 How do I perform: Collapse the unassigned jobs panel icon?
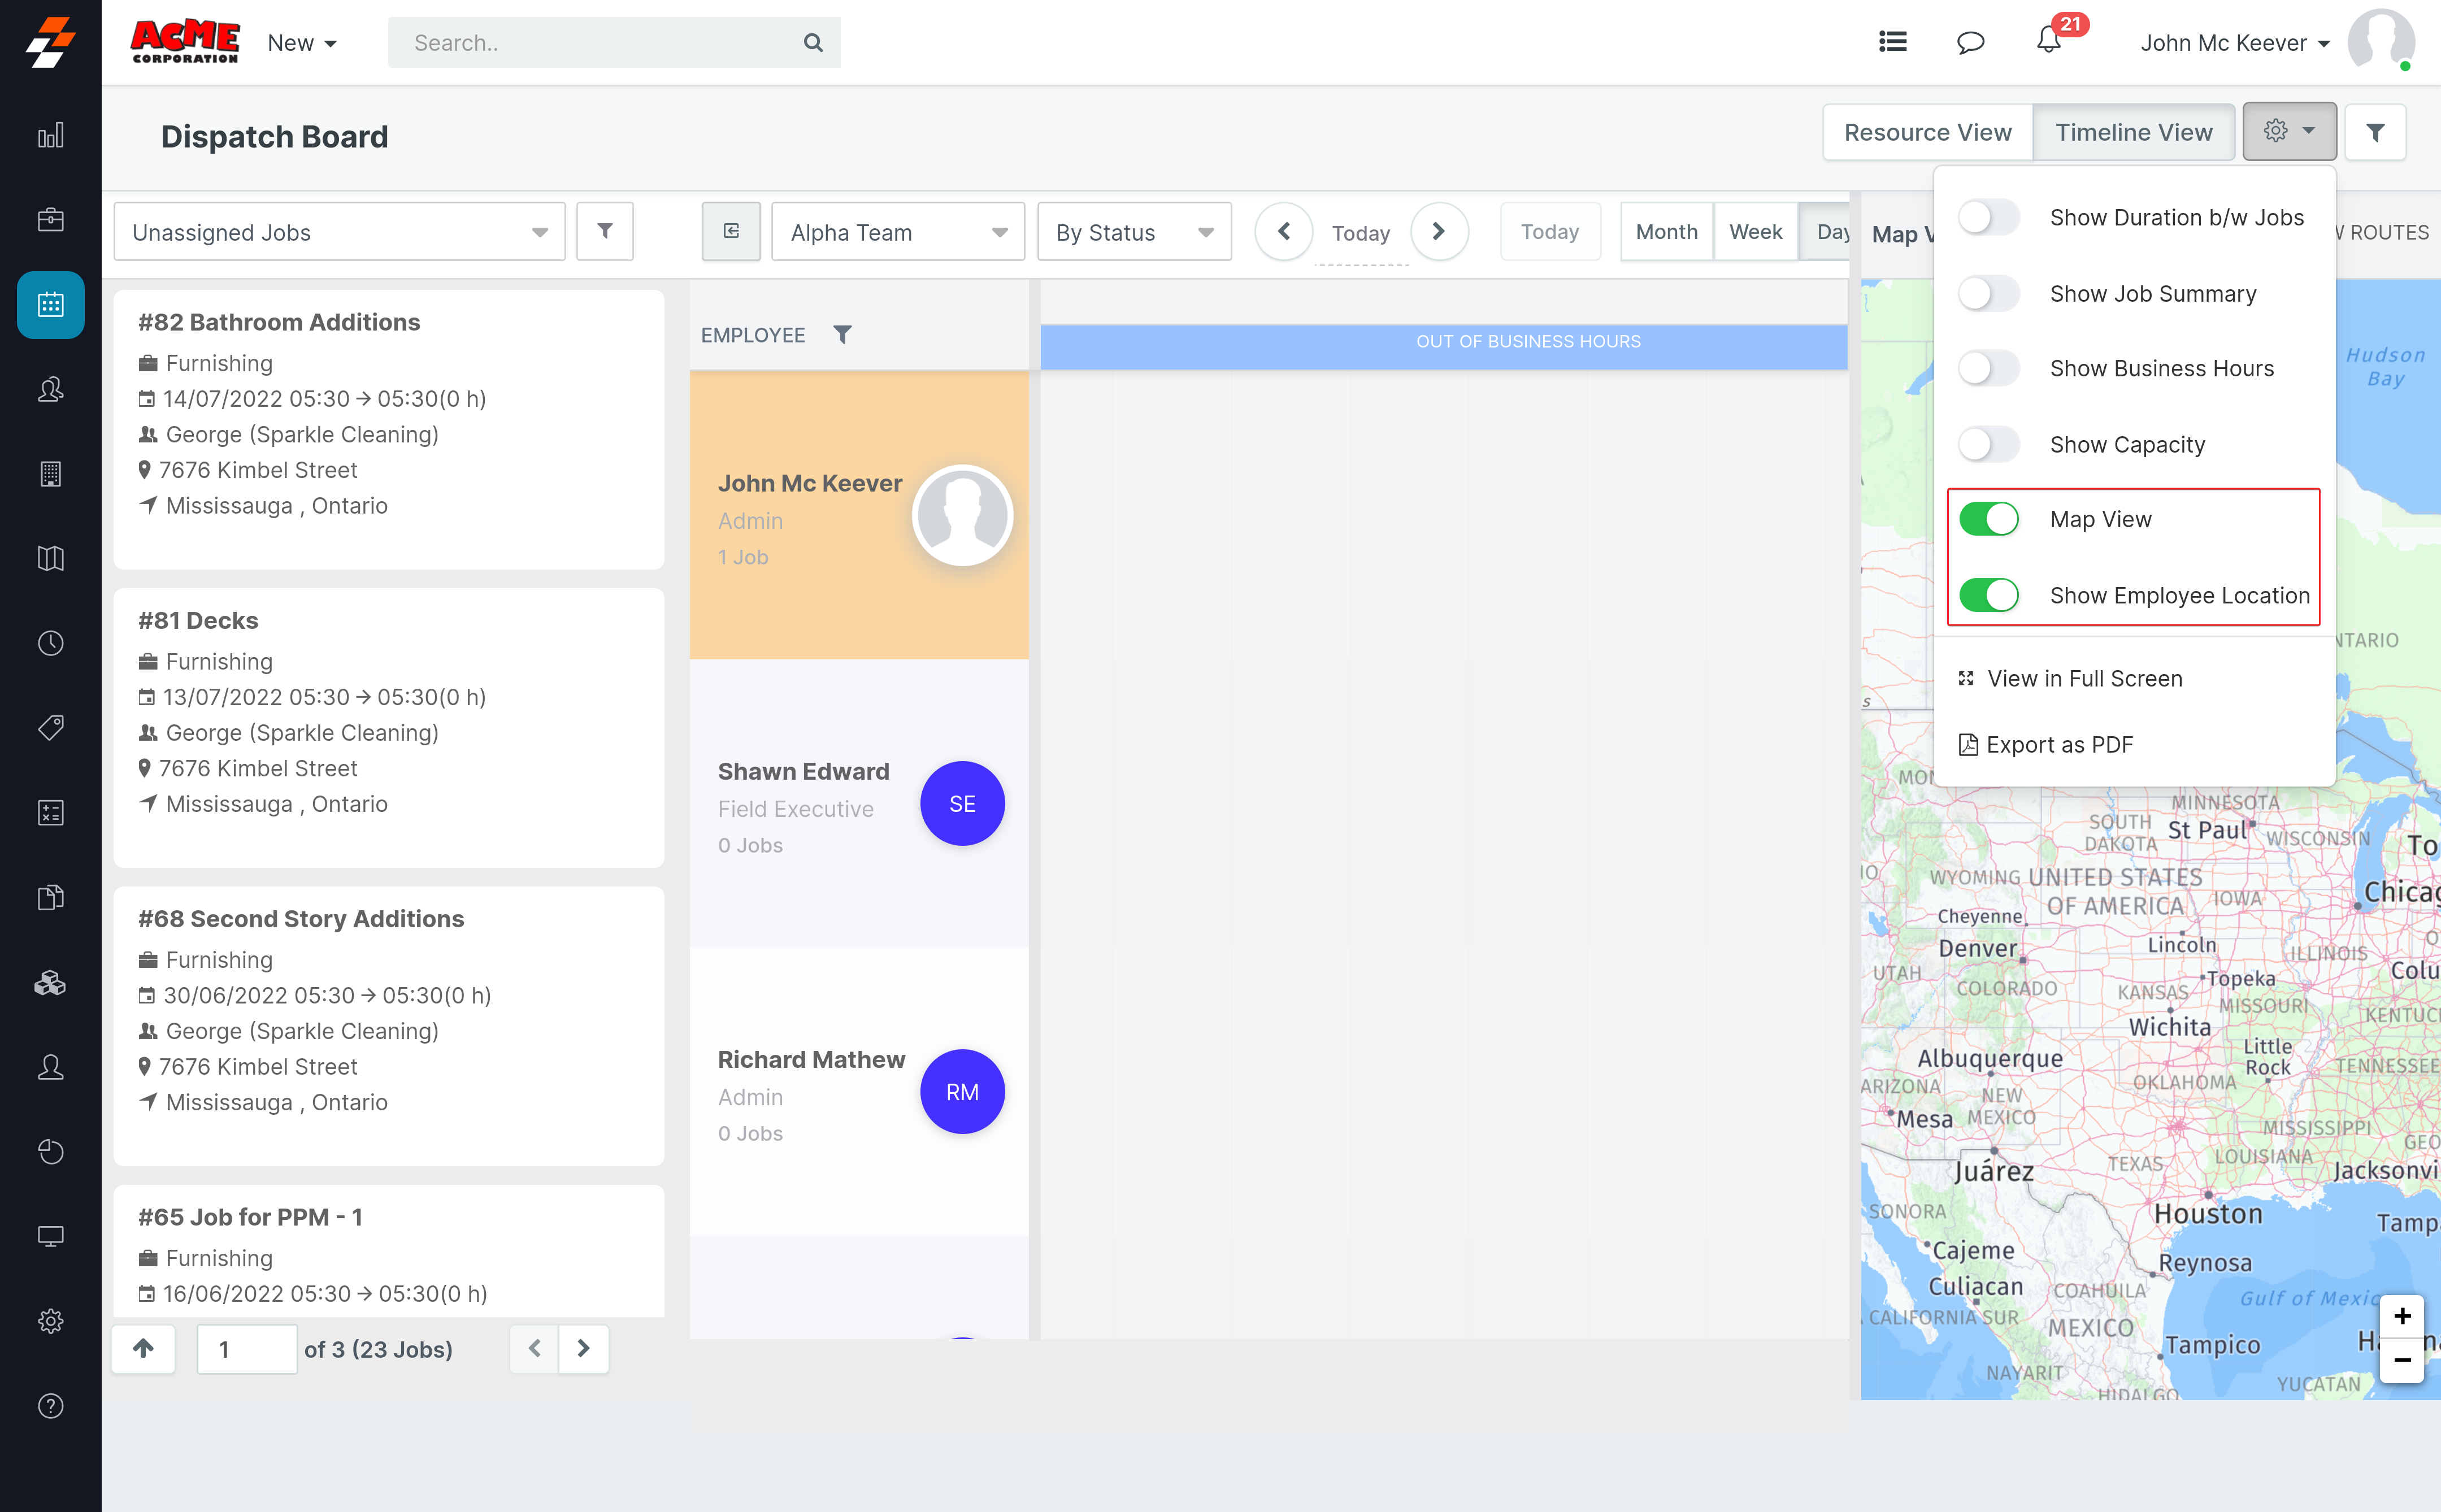[x=731, y=232]
